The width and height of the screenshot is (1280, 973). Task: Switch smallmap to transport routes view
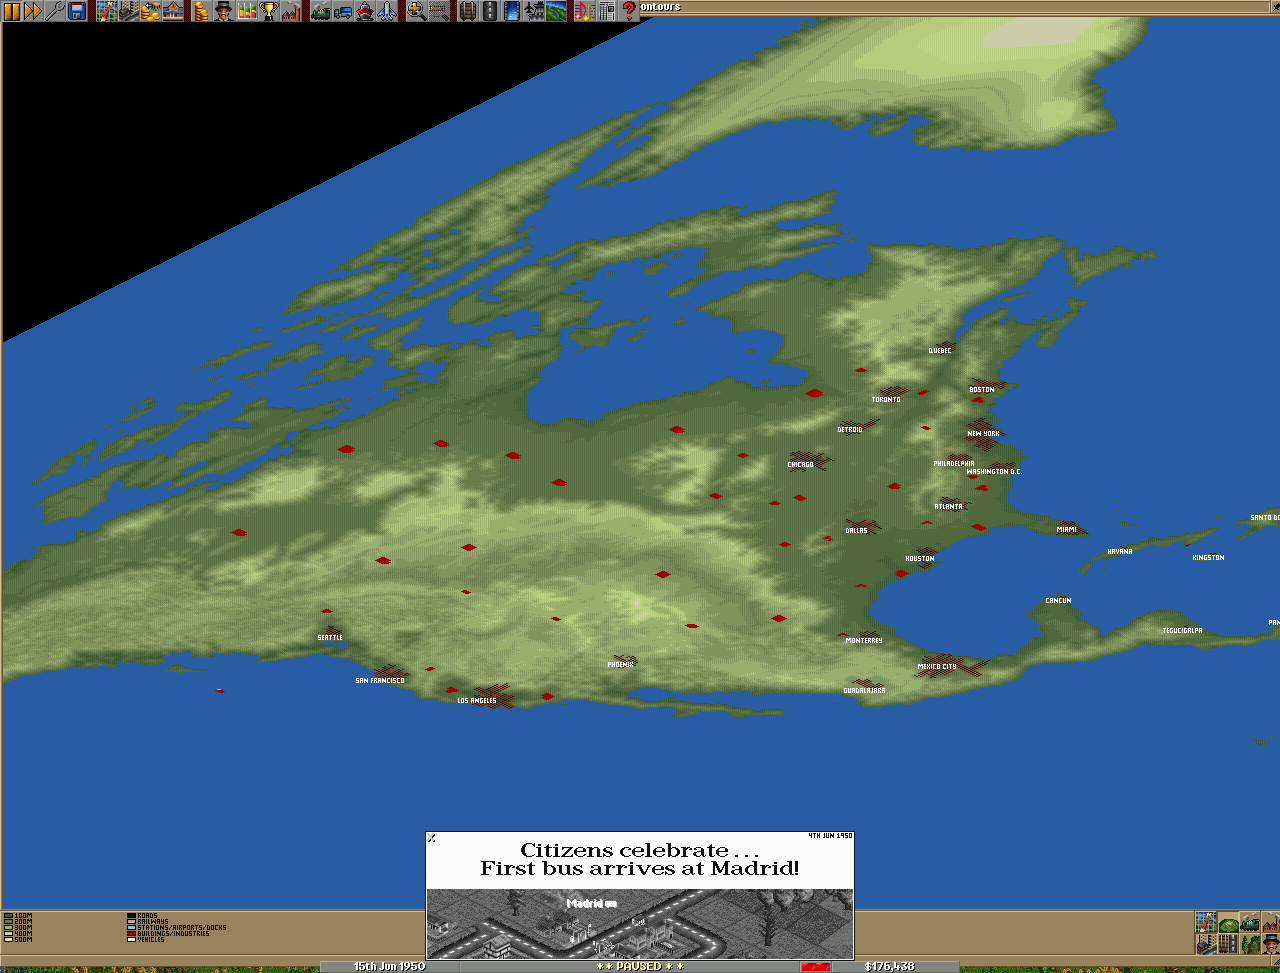point(1228,944)
